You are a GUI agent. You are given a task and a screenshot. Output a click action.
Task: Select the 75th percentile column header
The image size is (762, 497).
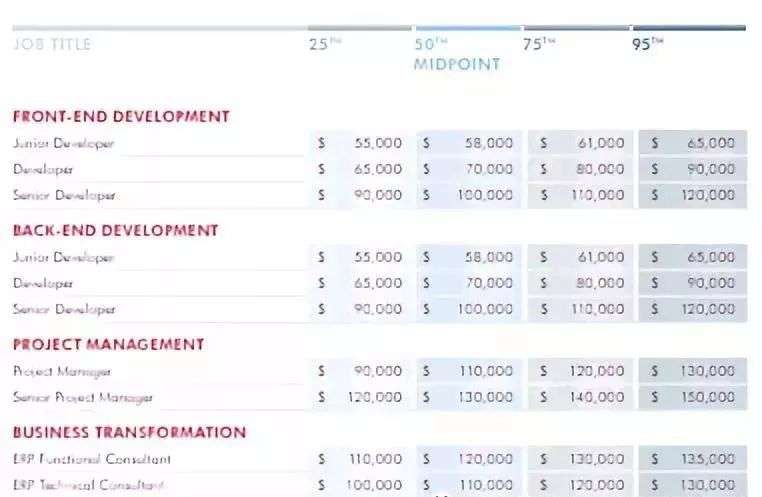[538, 44]
